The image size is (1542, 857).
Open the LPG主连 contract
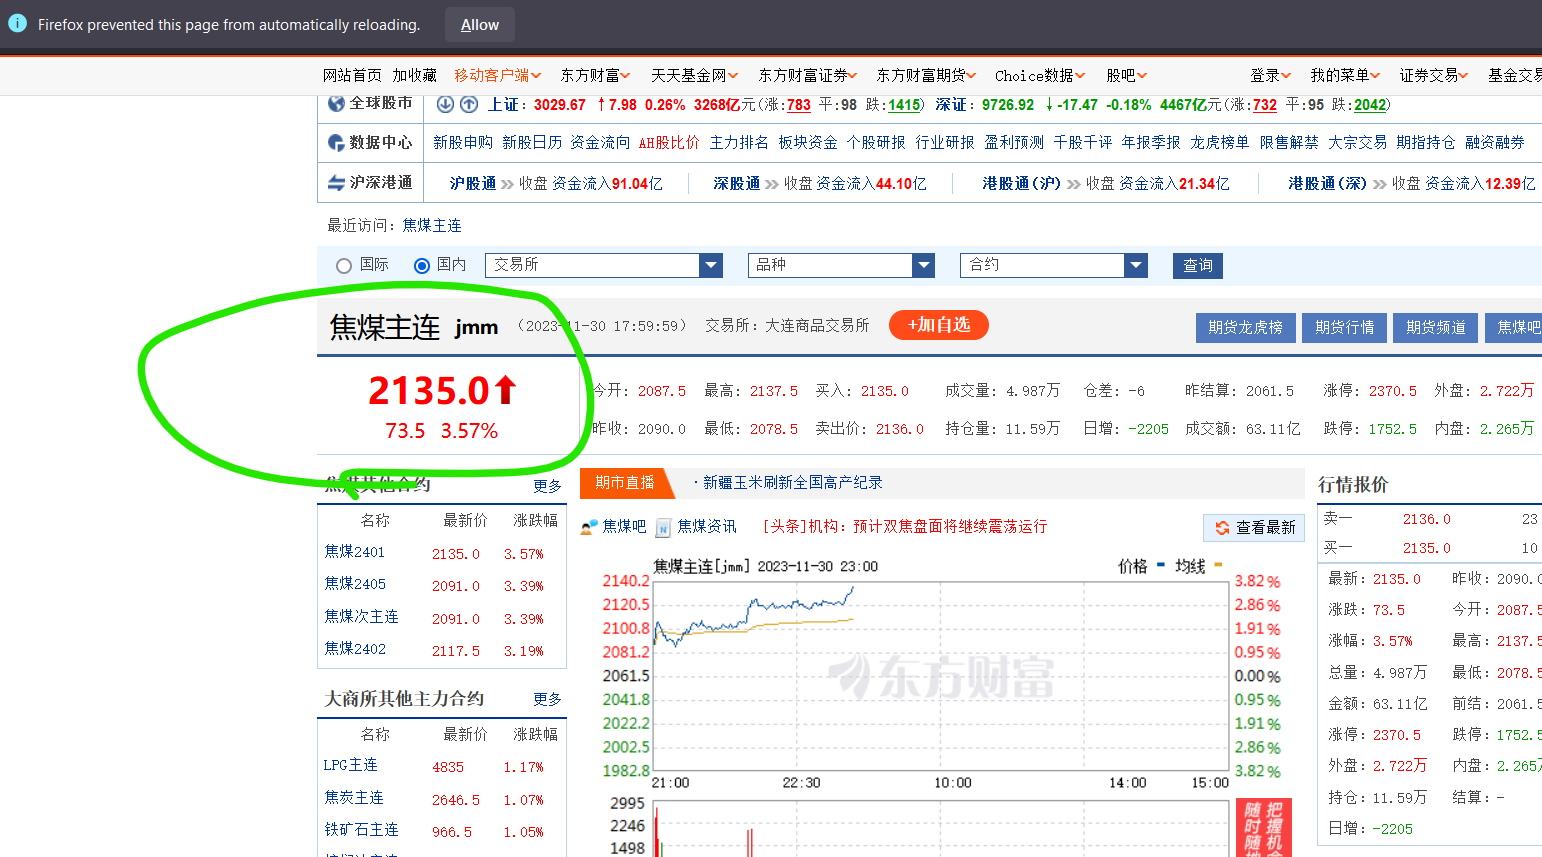pyautogui.click(x=350, y=765)
